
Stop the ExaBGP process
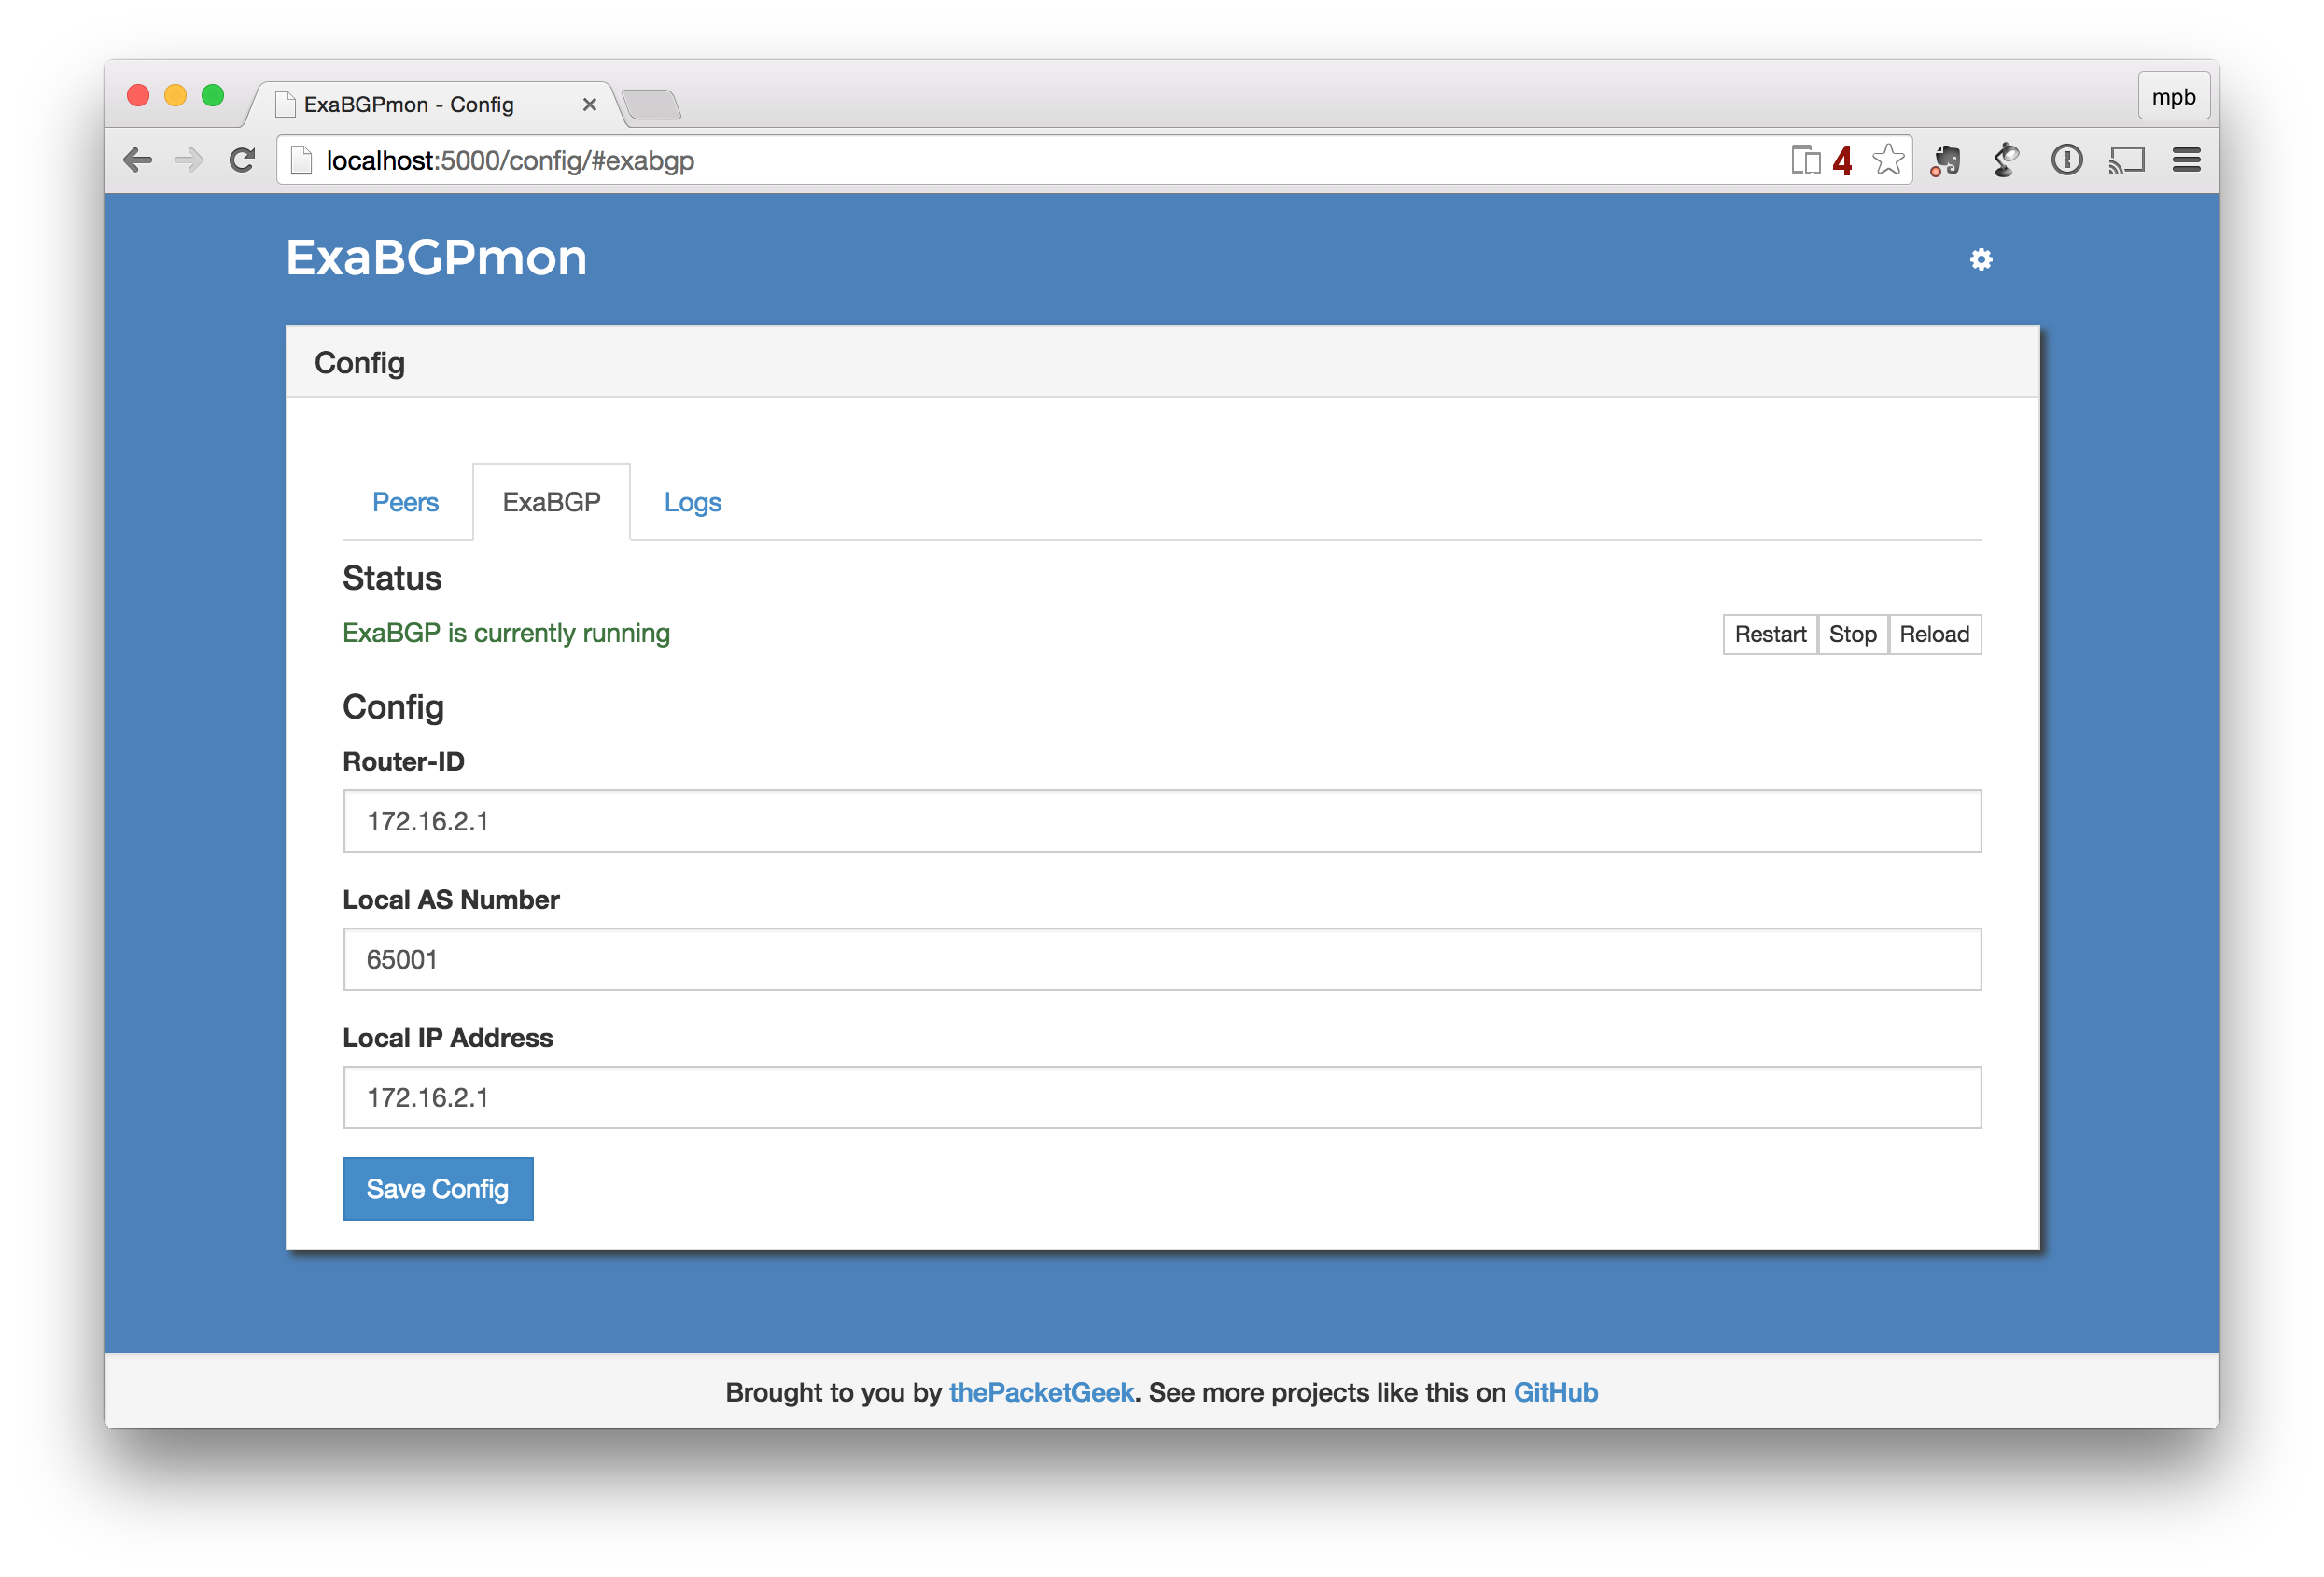pos(1852,634)
